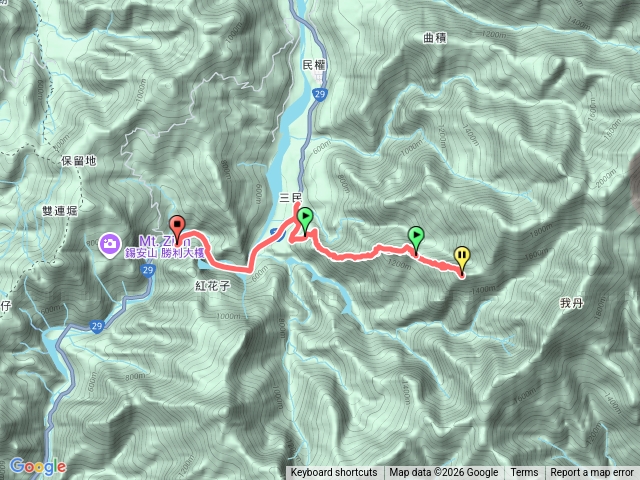The width and height of the screenshot is (640, 480).
Task: Click the green start marker near 三民
Action: (x=305, y=221)
